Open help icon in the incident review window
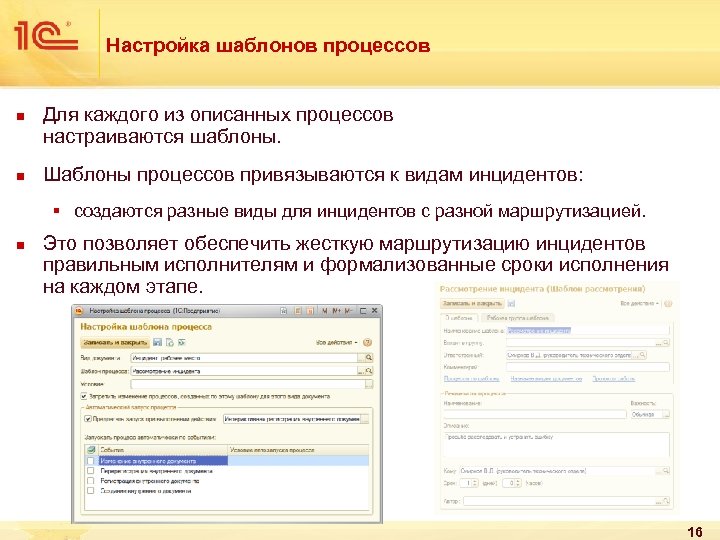 click(x=668, y=304)
